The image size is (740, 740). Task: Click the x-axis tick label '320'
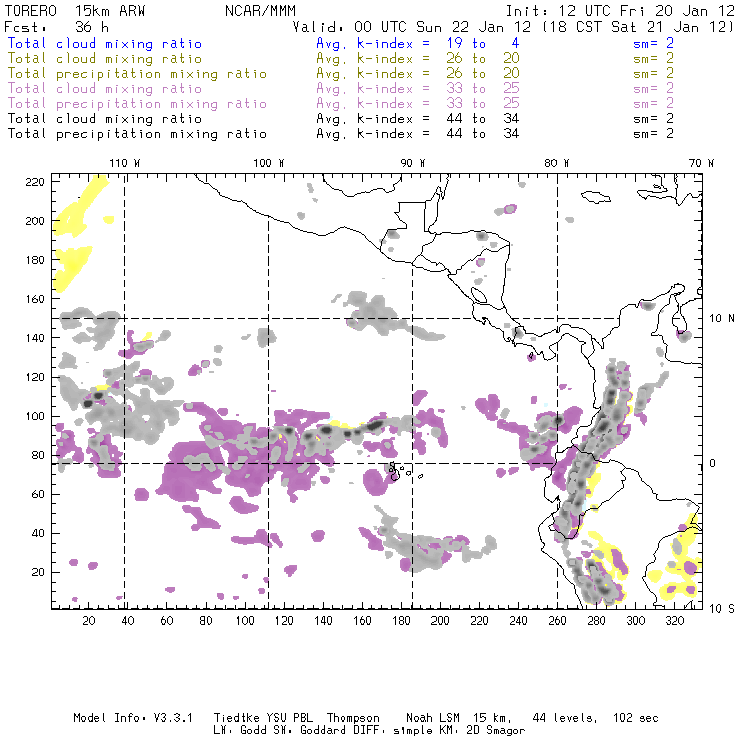pos(674,621)
